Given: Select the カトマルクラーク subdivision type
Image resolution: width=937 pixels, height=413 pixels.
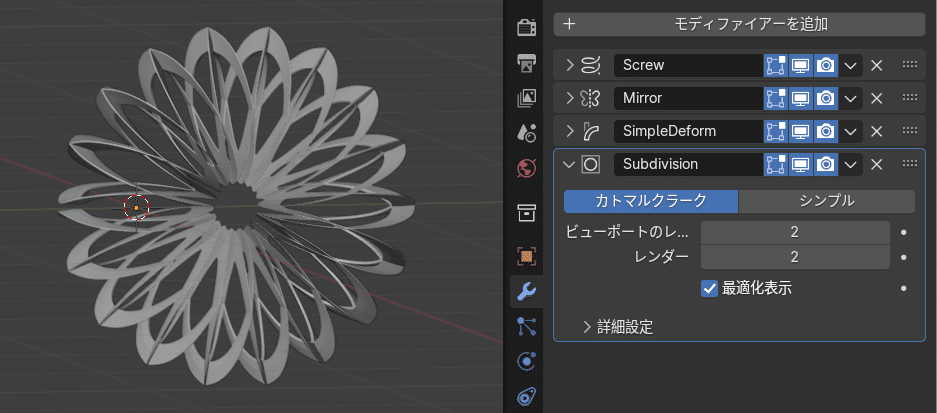Looking at the screenshot, I should click(651, 201).
